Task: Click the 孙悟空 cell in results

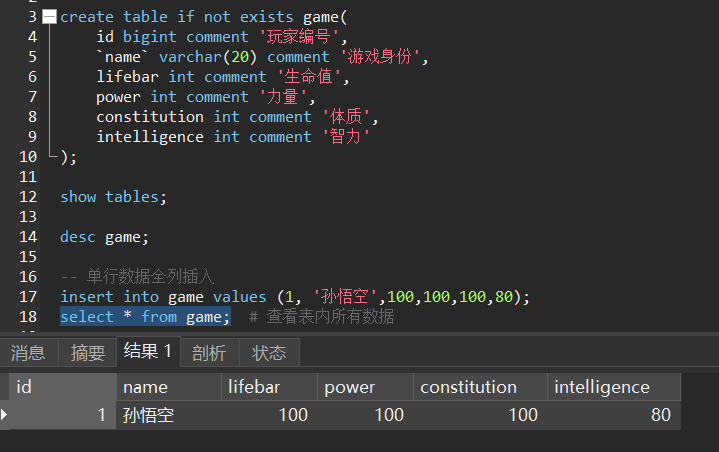Action: [x=169, y=415]
